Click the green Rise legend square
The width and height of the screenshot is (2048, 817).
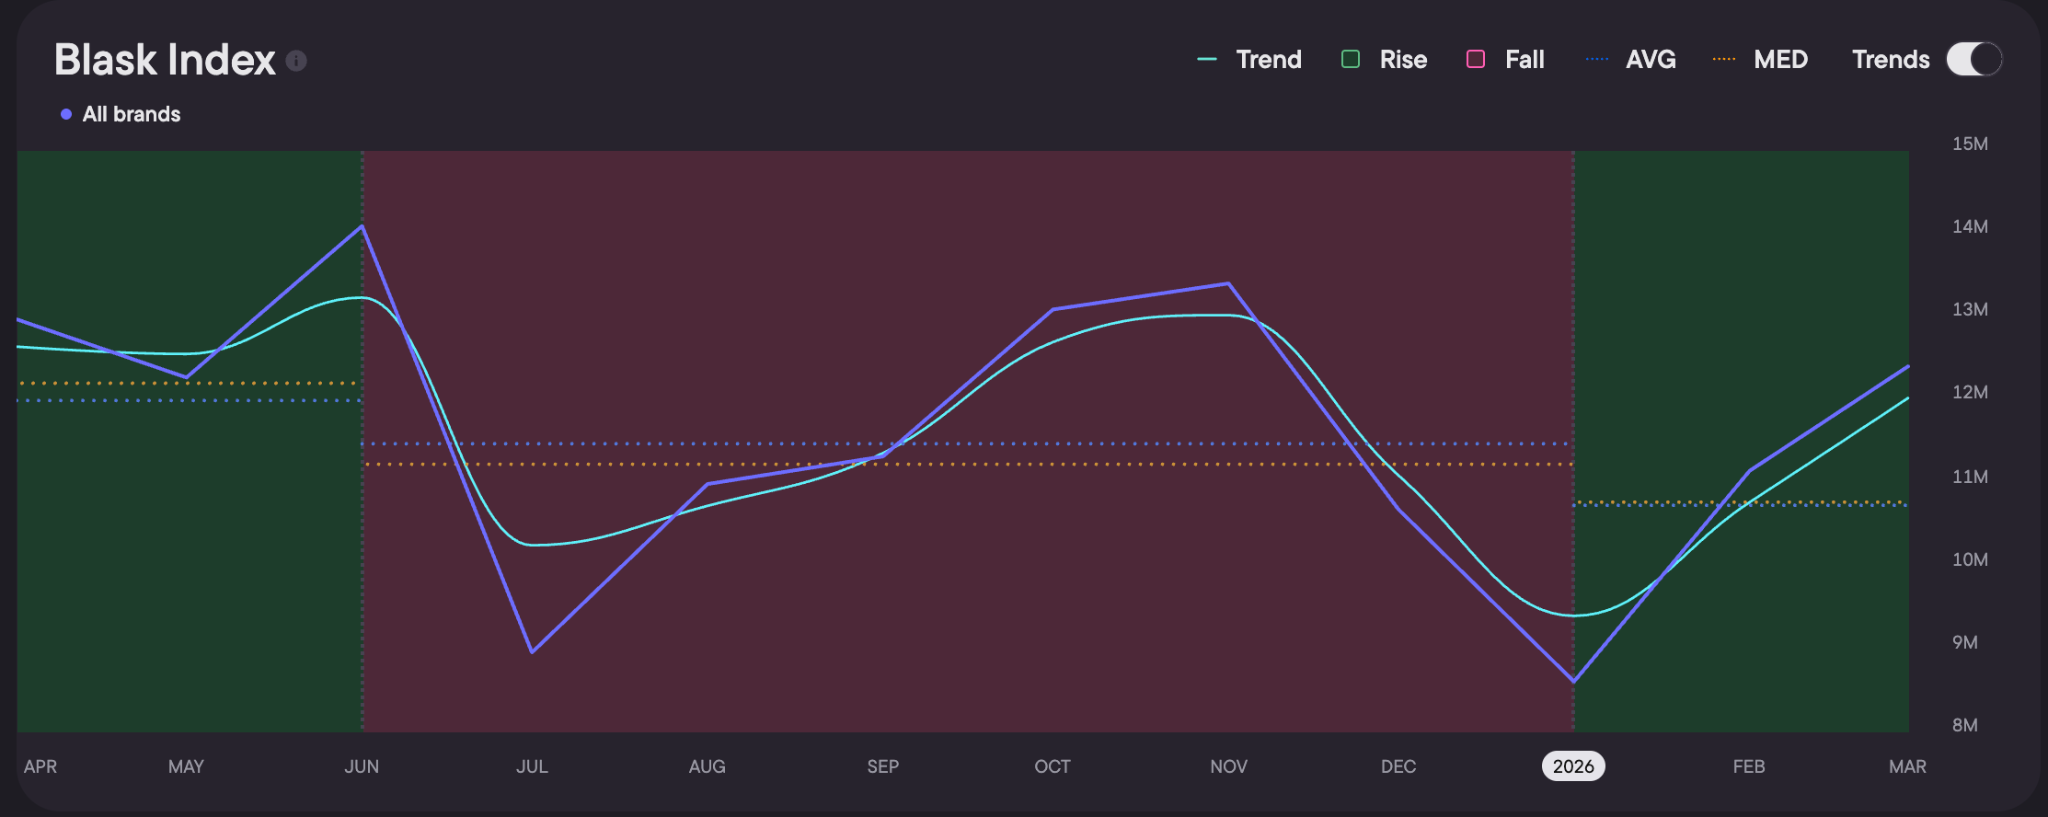[x=1350, y=59]
